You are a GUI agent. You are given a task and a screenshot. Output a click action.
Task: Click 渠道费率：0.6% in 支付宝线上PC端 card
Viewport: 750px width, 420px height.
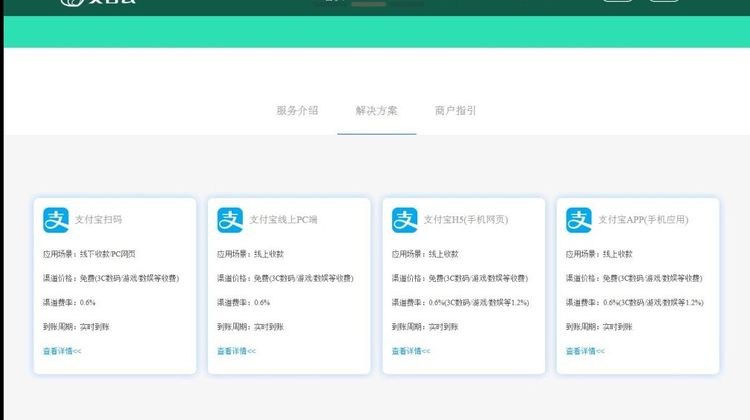244,302
